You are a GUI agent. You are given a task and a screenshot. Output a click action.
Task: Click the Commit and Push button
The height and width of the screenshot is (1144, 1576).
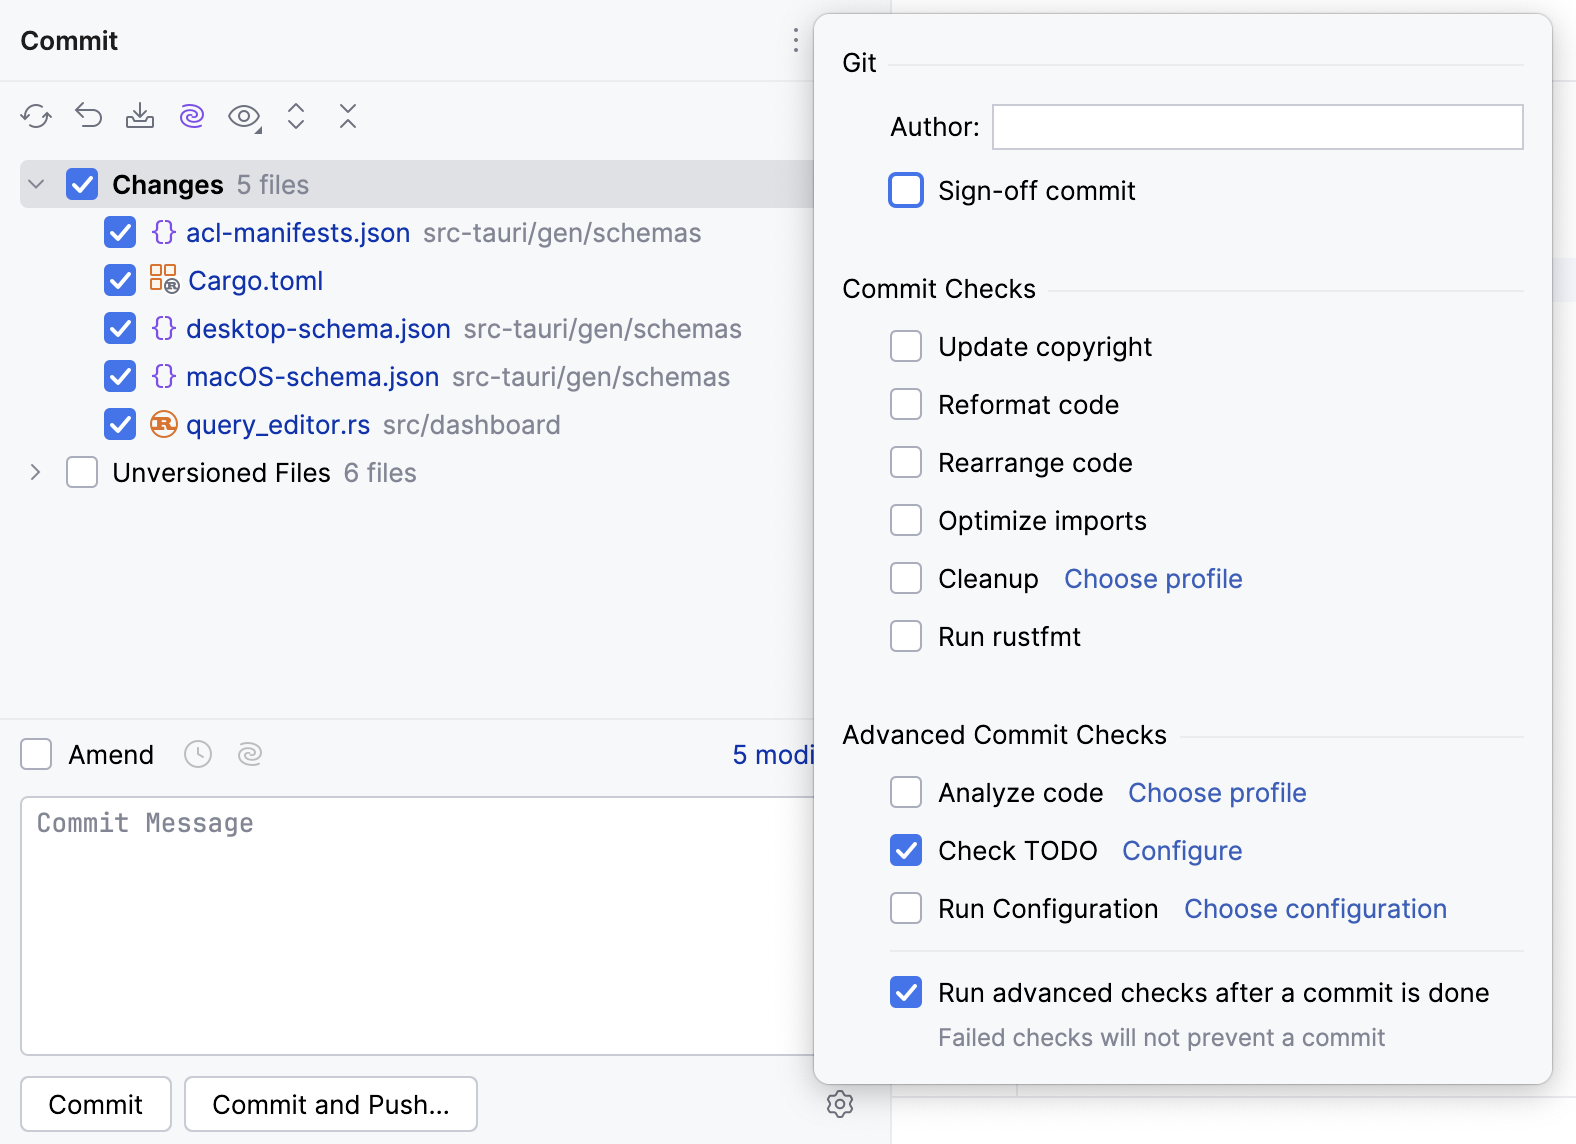point(331,1104)
